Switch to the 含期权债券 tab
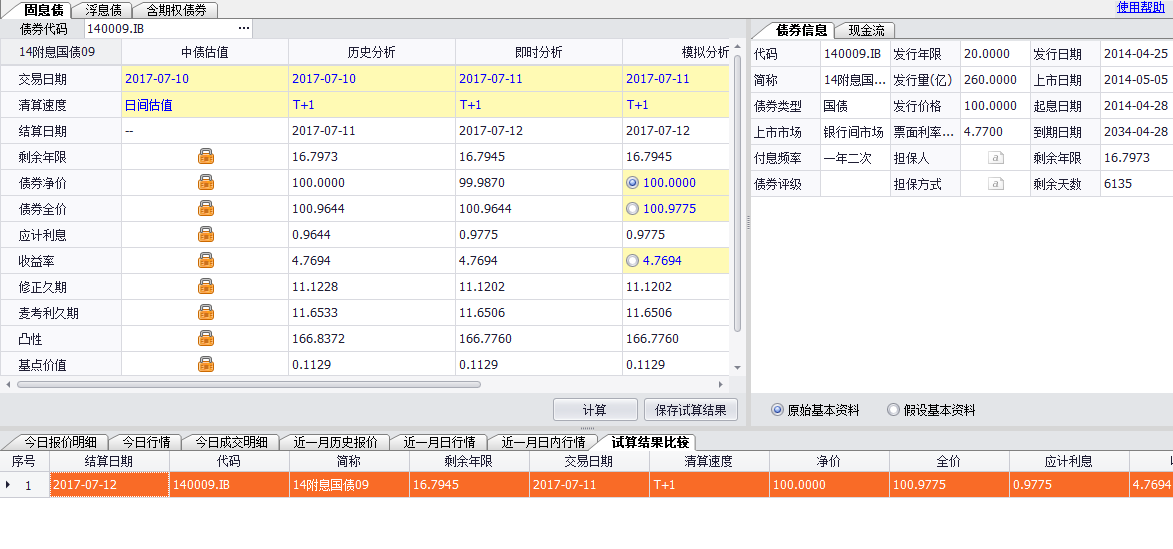1173x549 pixels. 177,10
